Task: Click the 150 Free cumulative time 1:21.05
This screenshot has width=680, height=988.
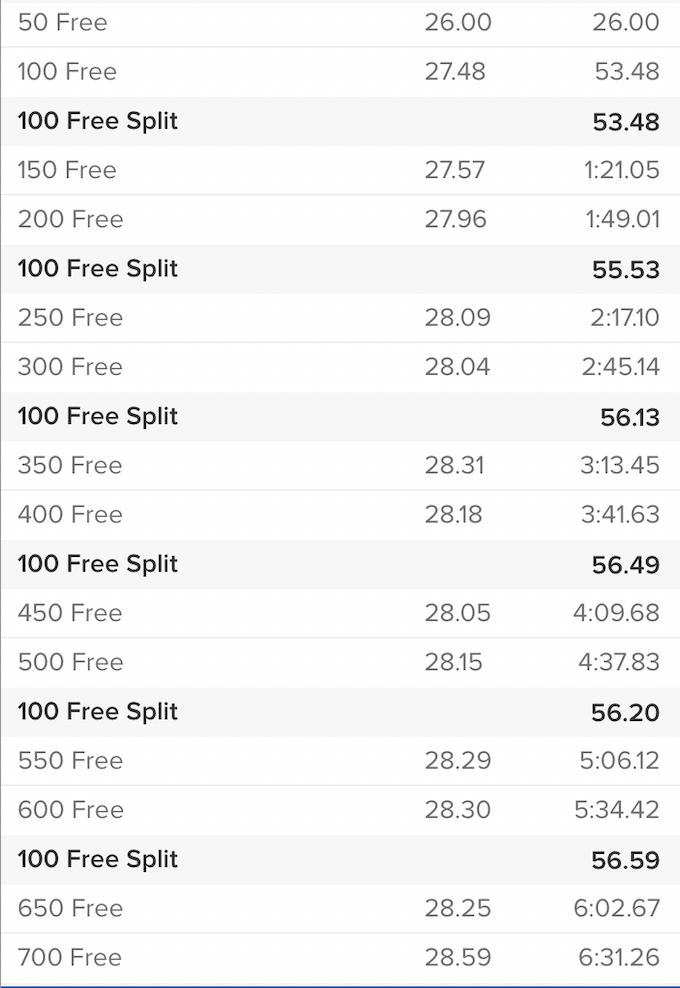Action: (621, 170)
